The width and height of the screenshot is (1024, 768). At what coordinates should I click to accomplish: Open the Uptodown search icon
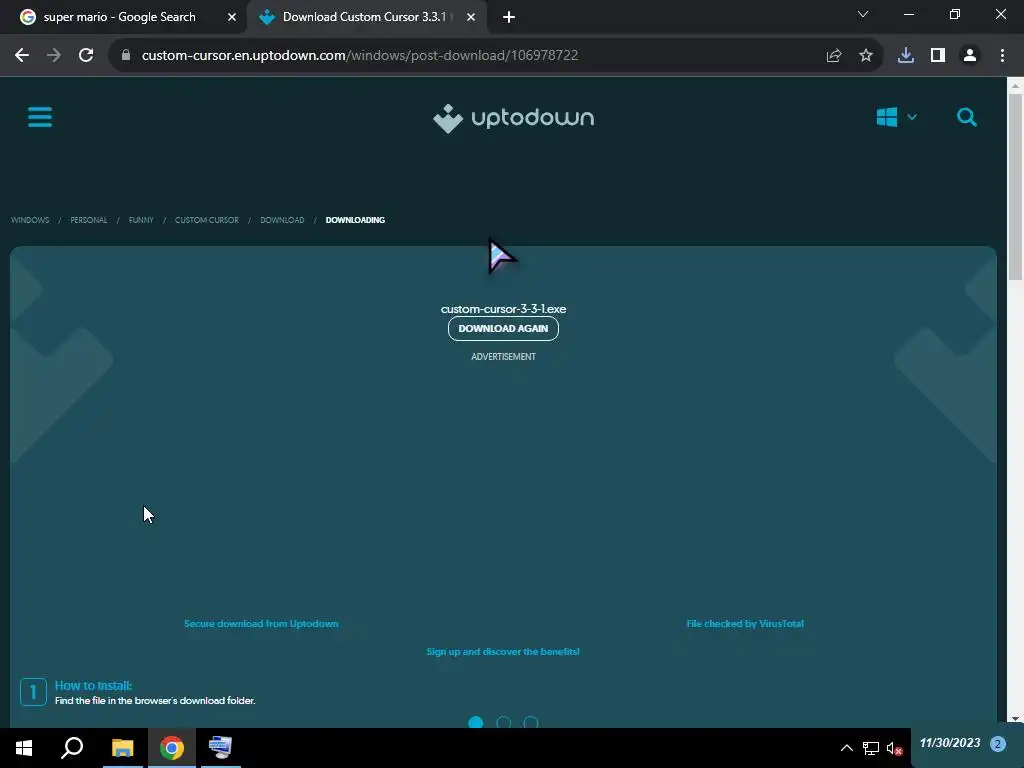(967, 118)
